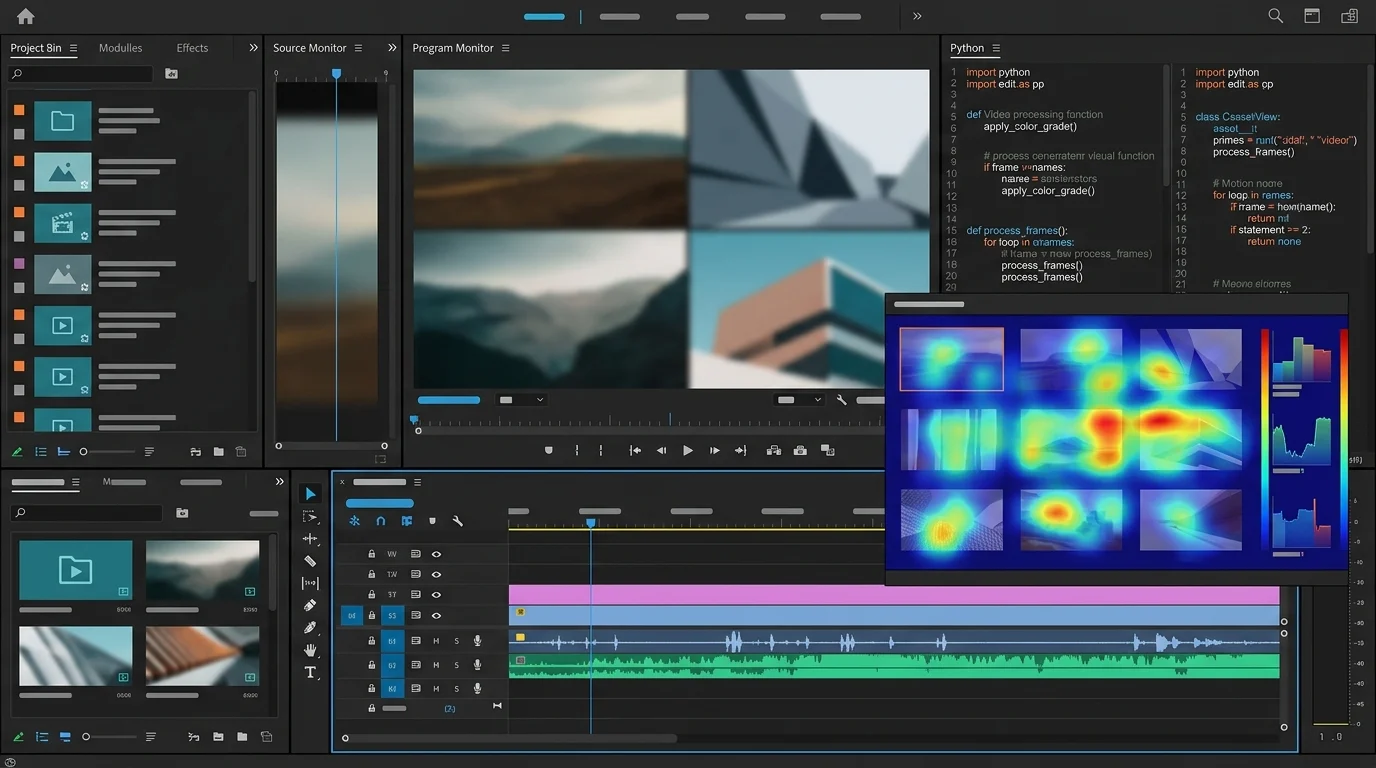Switch Project 8in panel to list view
Image resolution: width=1376 pixels, height=768 pixels.
click(x=41, y=452)
